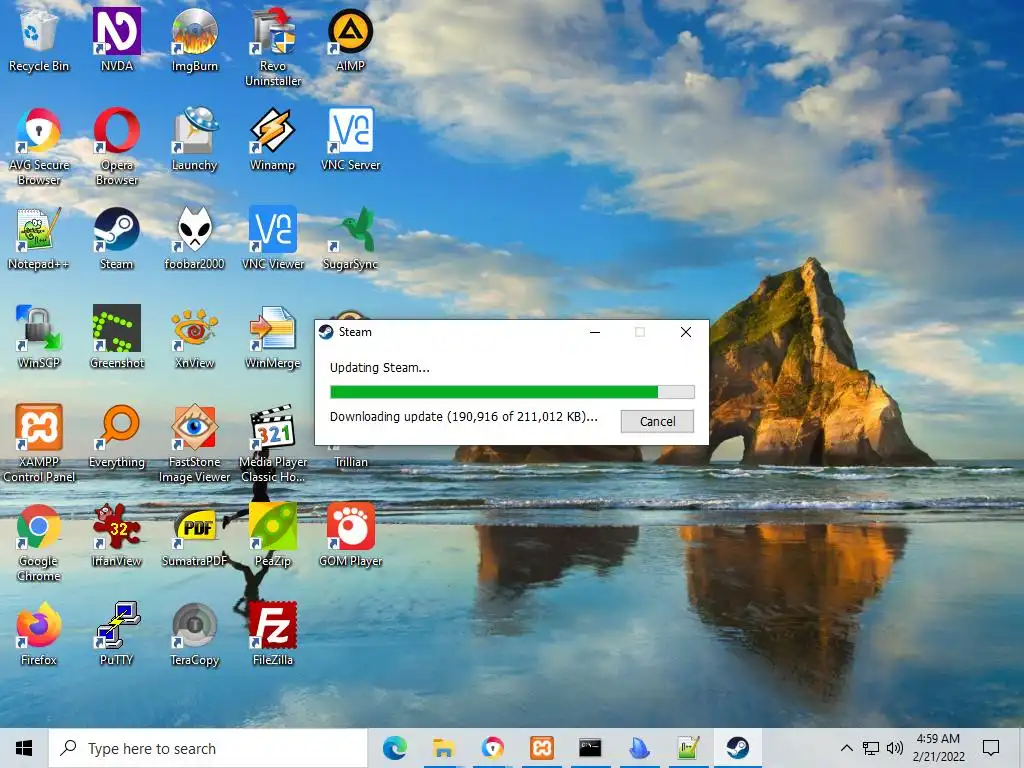The height and width of the screenshot is (768, 1024).
Task: Open the network status tray icon
Action: [871, 748]
